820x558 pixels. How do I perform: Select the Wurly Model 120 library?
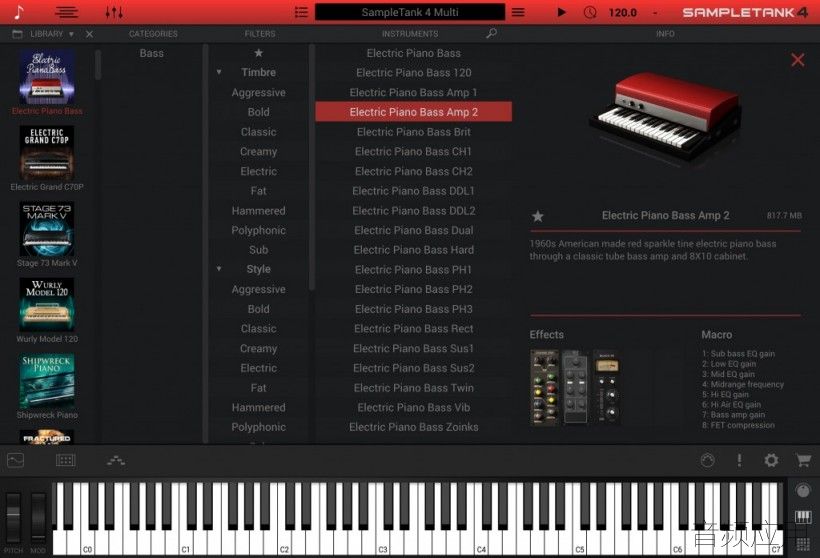coord(47,305)
